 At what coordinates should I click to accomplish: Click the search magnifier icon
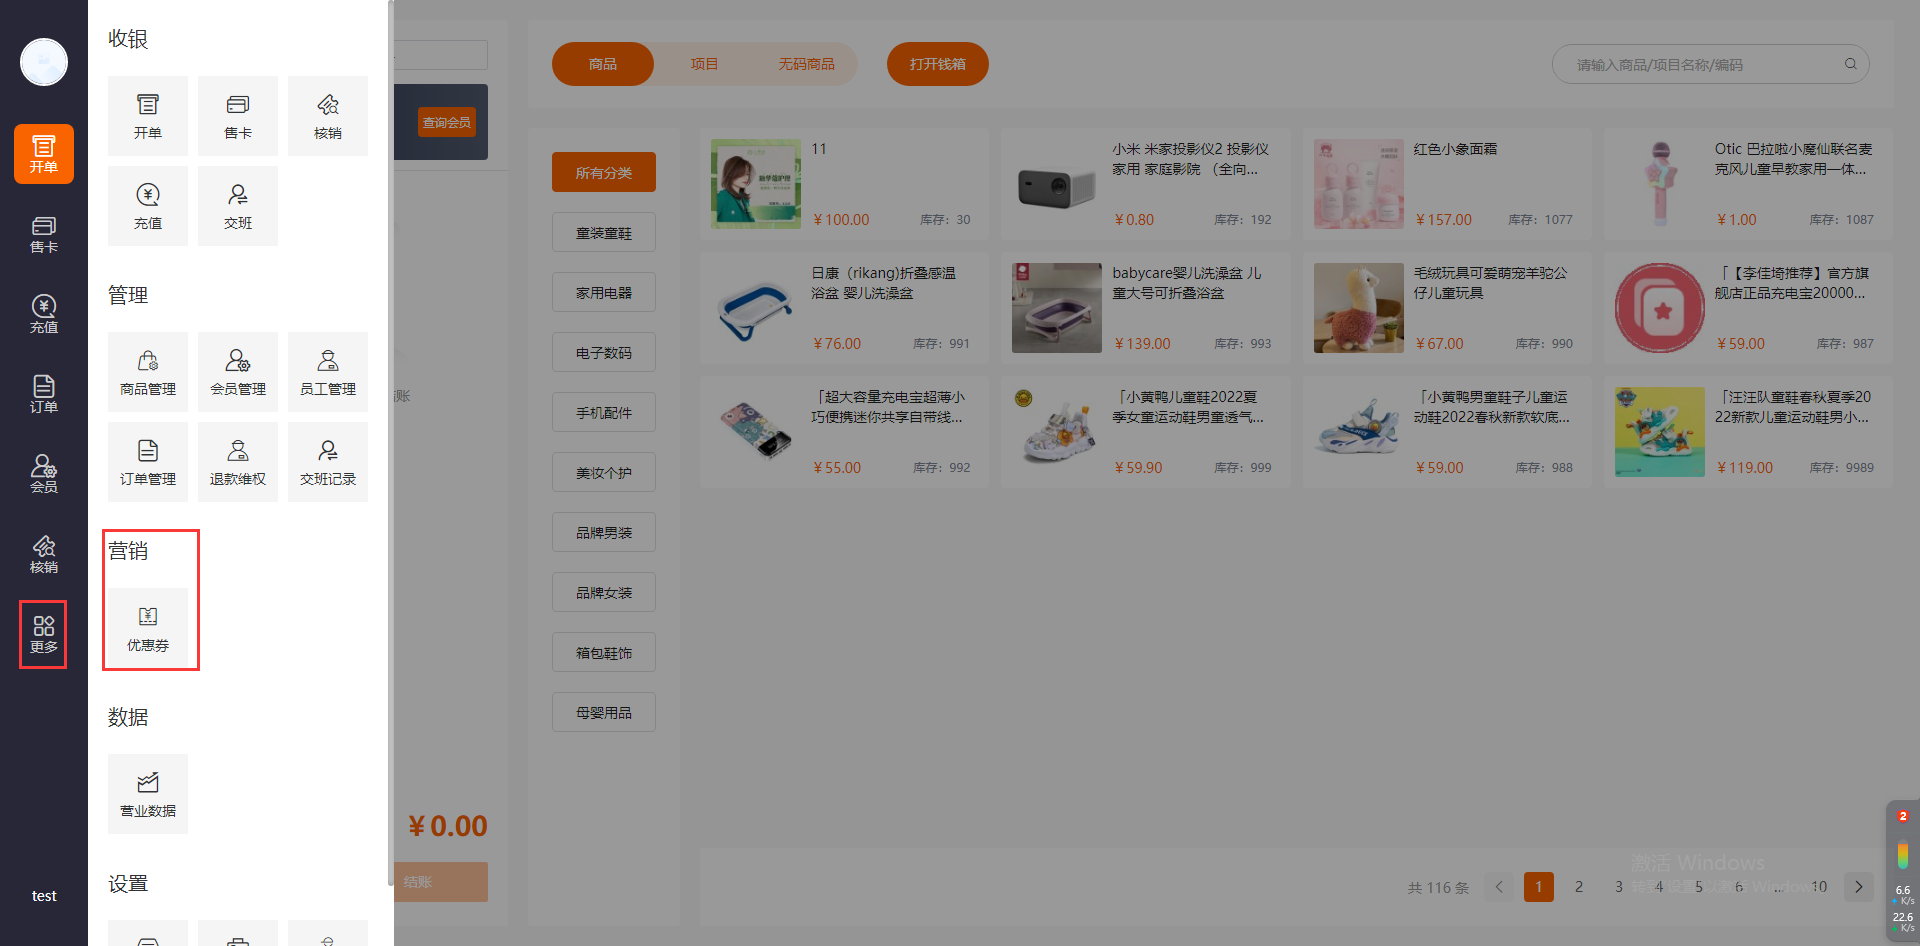click(x=1851, y=64)
